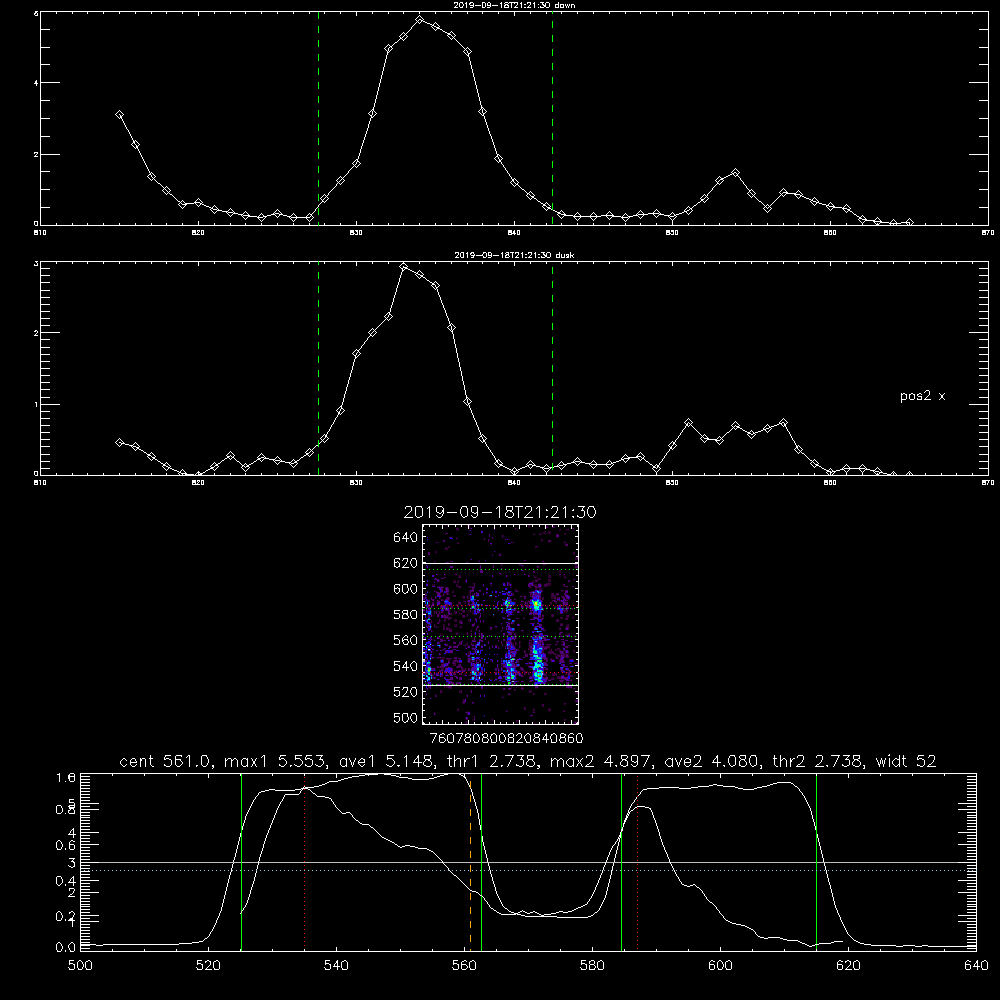The height and width of the screenshot is (1000, 1000).
Task: Select the "cent 561.0" value in stats line
Action: click(x=165, y=761)
